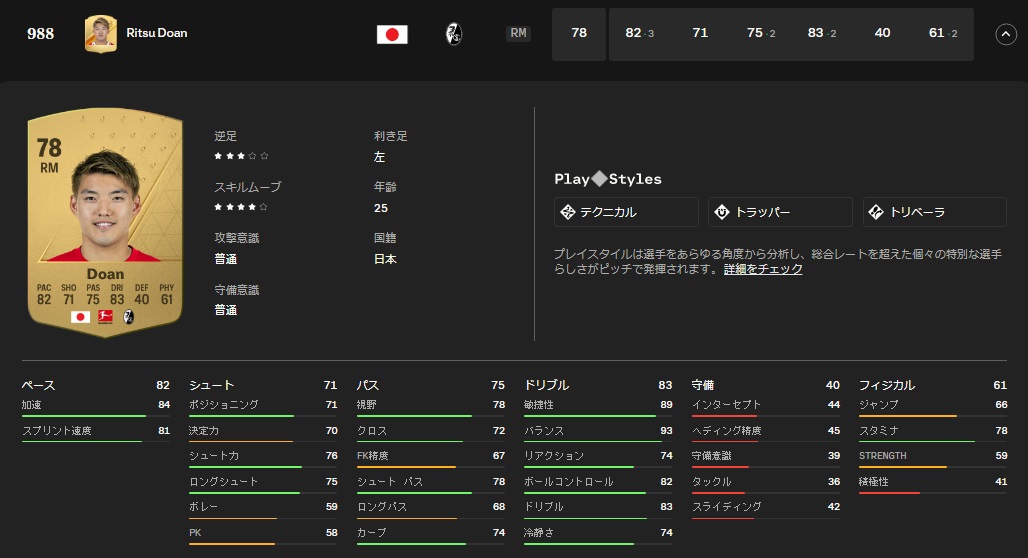
Task: Click the Ritsu Doan player name
Action: [157, 33]
